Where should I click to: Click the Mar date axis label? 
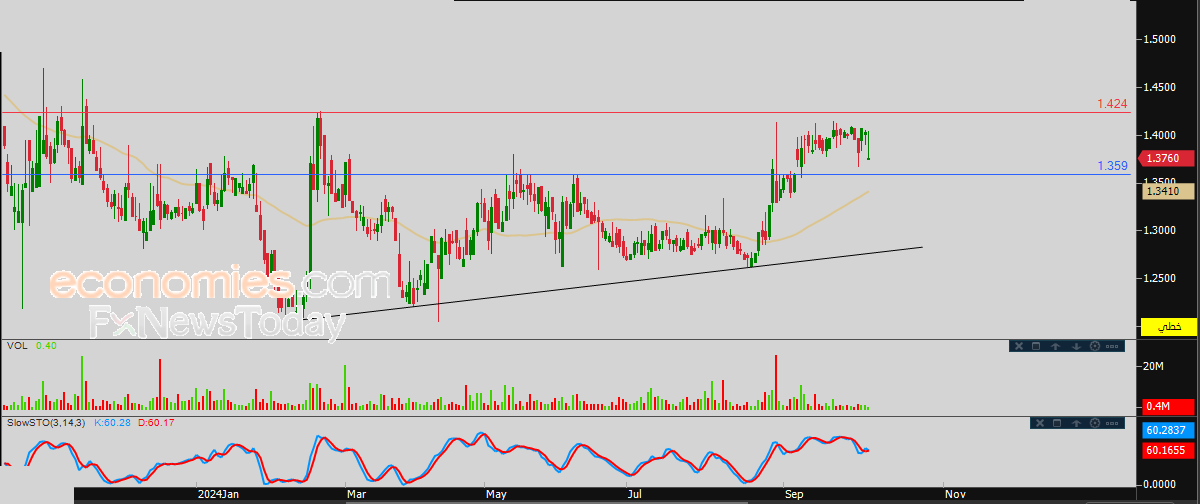click(x=357, y=494)
